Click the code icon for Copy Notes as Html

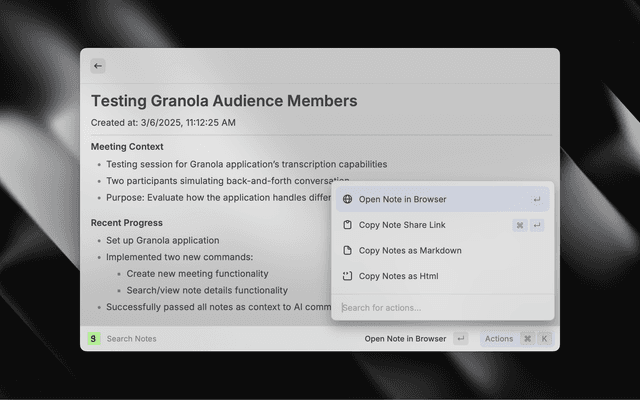click(x=347, y=276)
